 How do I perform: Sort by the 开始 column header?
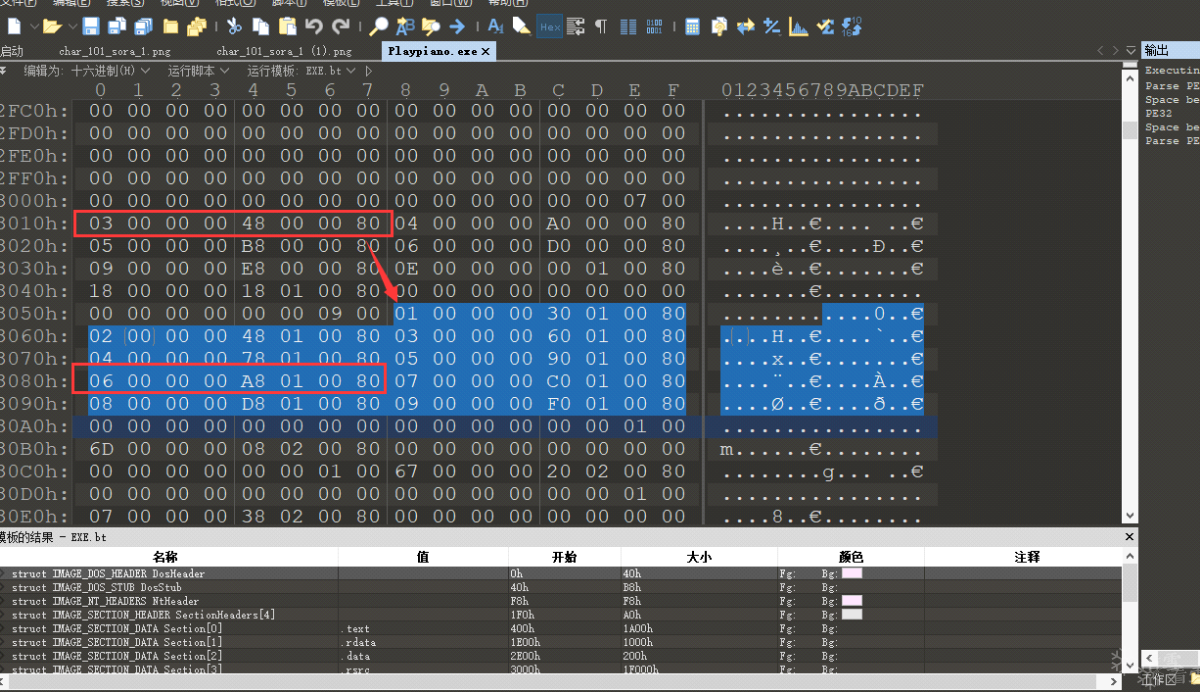click(x=564, y=557)
